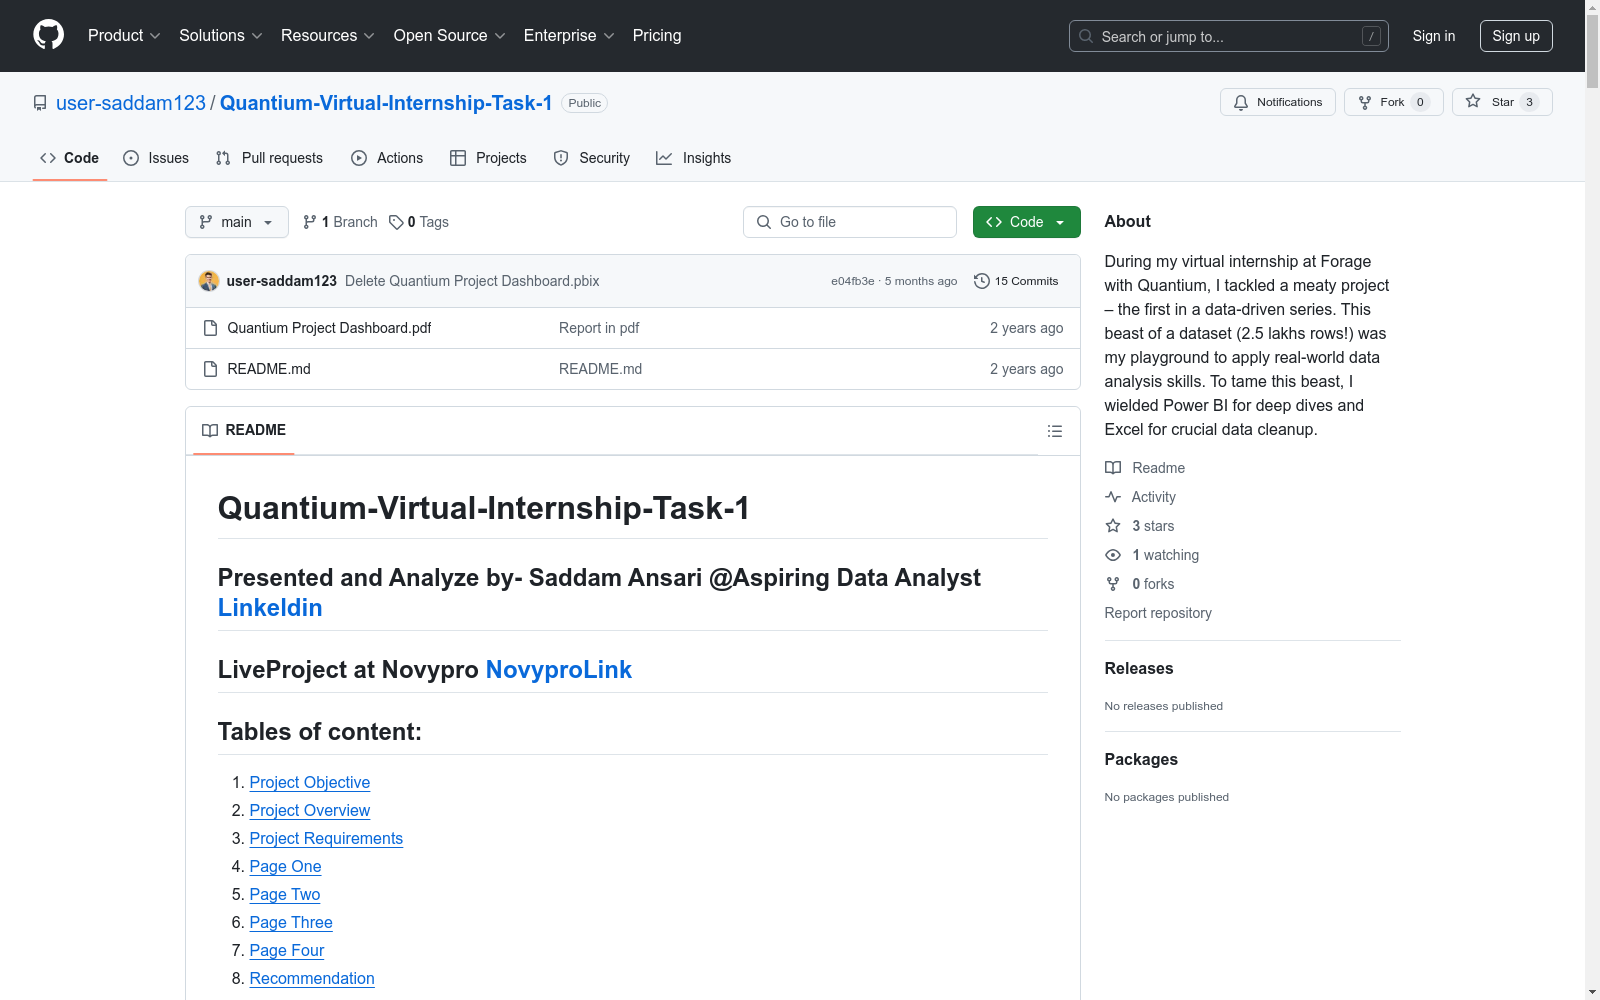Click the Fork icon

pyautogui.click(x=1365, y=102)
